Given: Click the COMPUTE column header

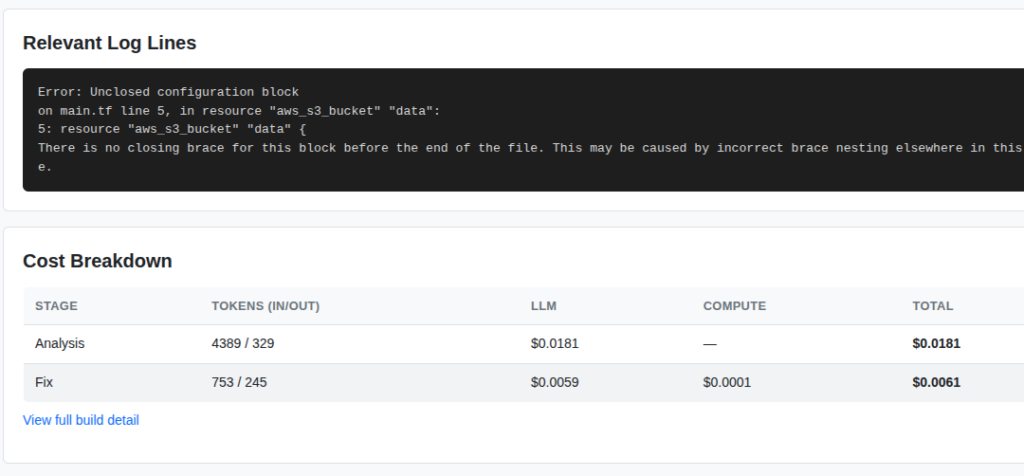Looking at the screenshot, I should tap(734, 306).
